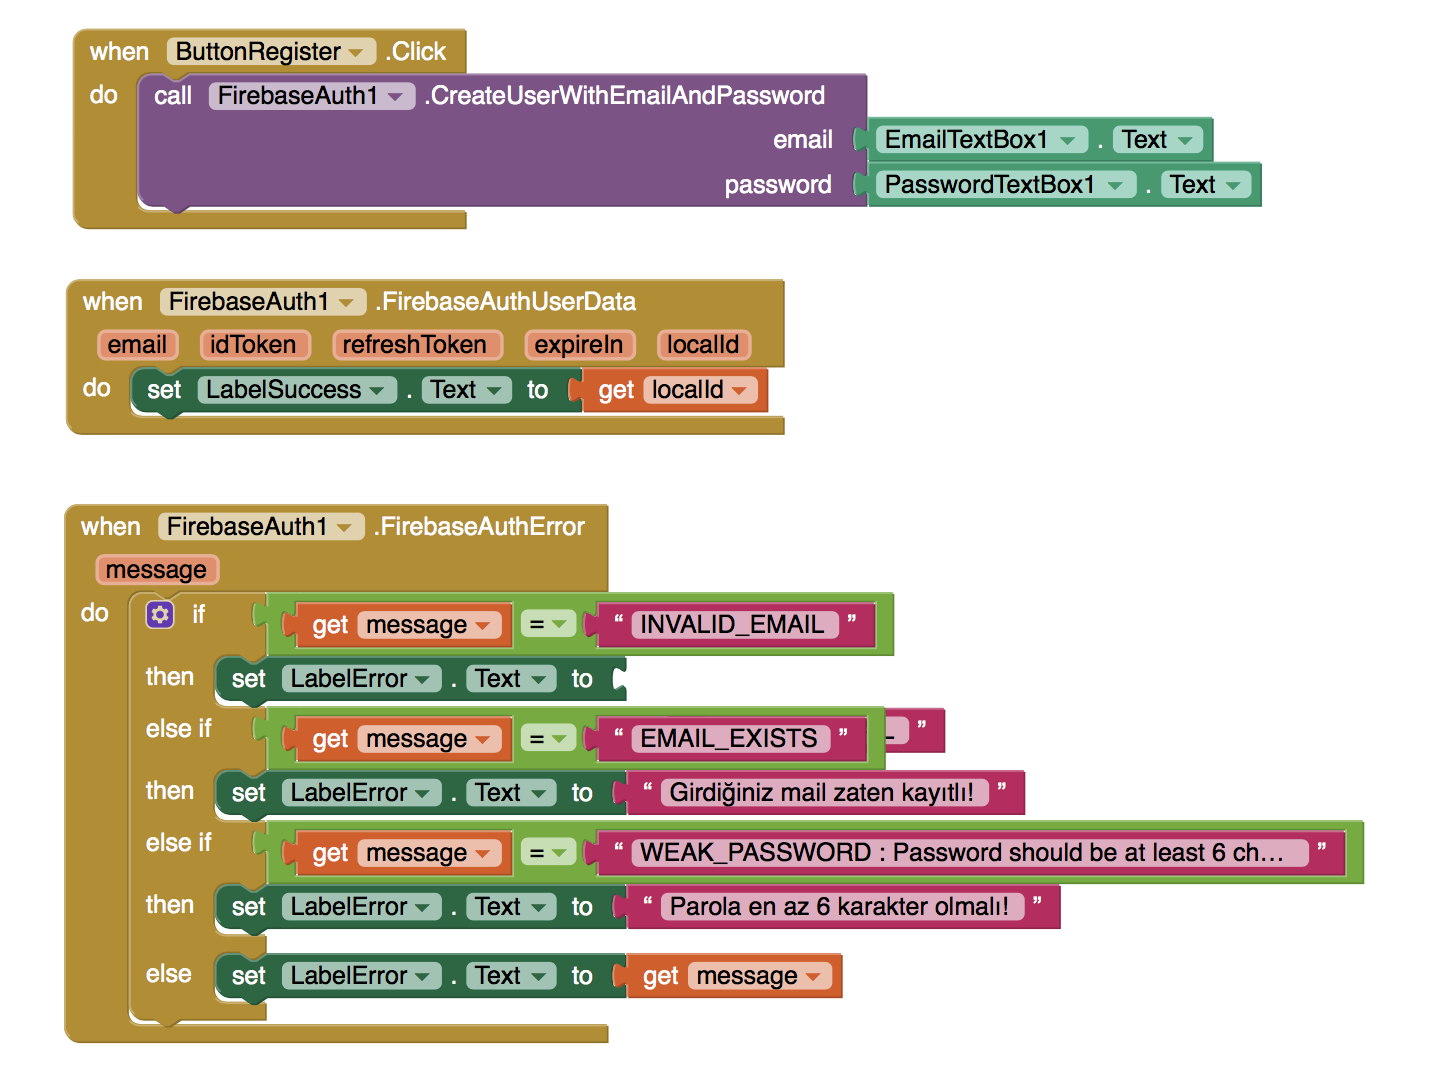Open FirebaseAuth1 dropdown in the FirebaseAuthUserData event

pos(262,302)
